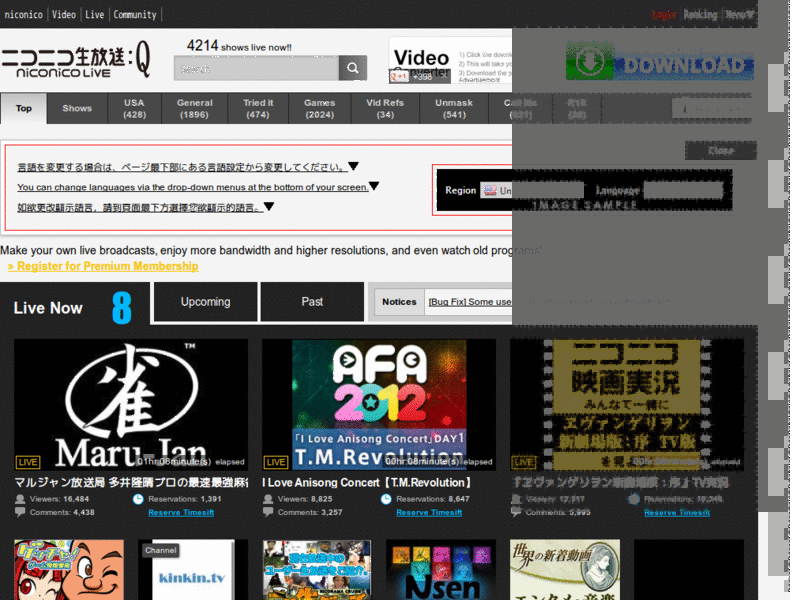This screenshot has height=600, width=800.
Task: Click clock icon beside Reservations: 8,647
Action: pos(386,499)
